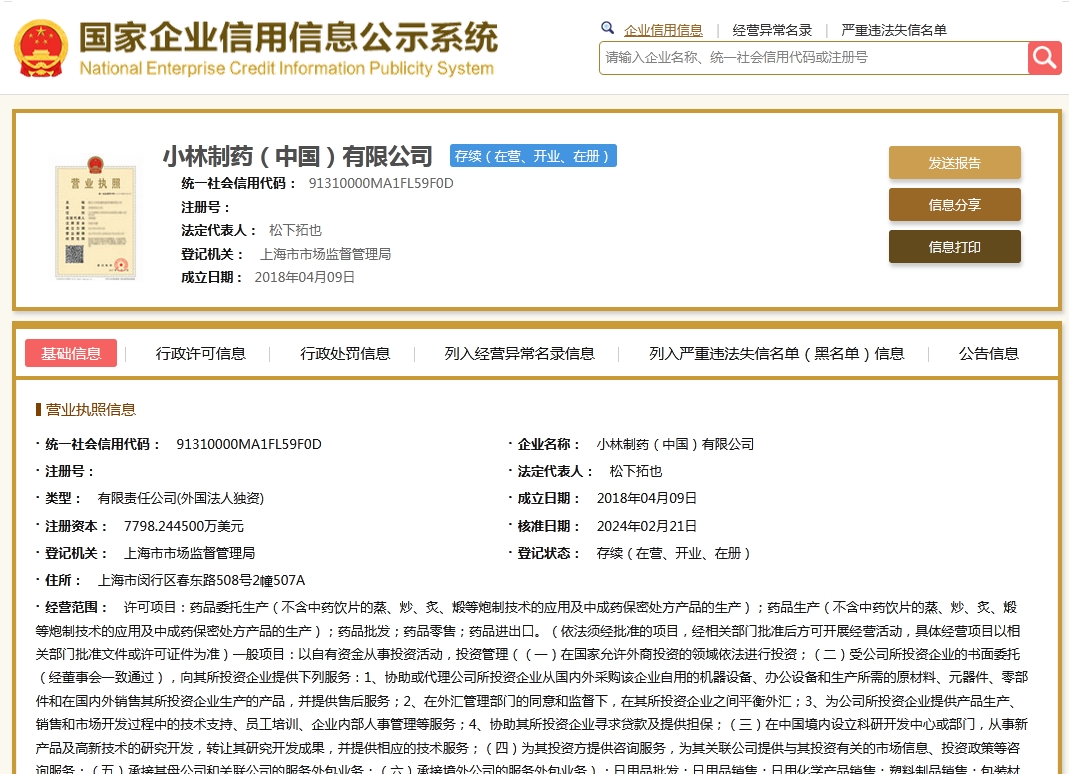The width and height of the screenshot is (1069, 774).
Task: Click the 信息分享 button
Action: pos(954,205)
